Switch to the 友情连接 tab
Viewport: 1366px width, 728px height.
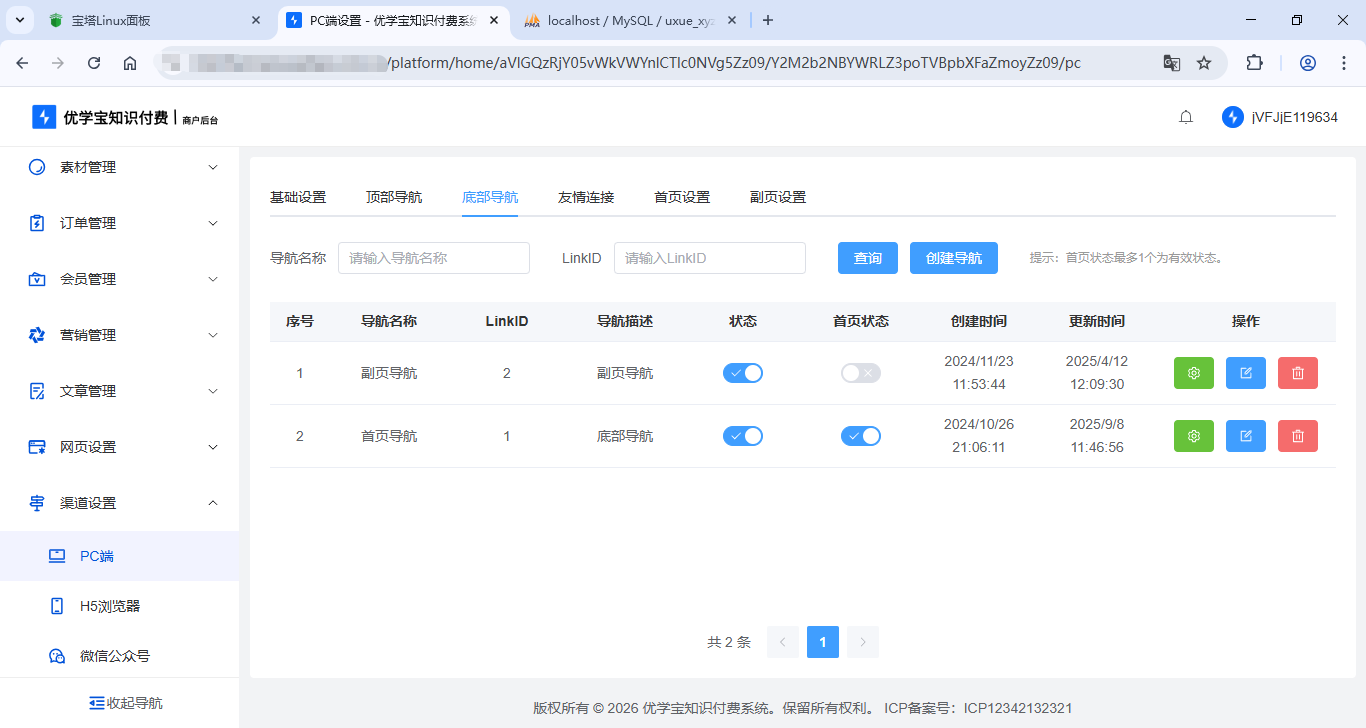(x=586, y=197)
